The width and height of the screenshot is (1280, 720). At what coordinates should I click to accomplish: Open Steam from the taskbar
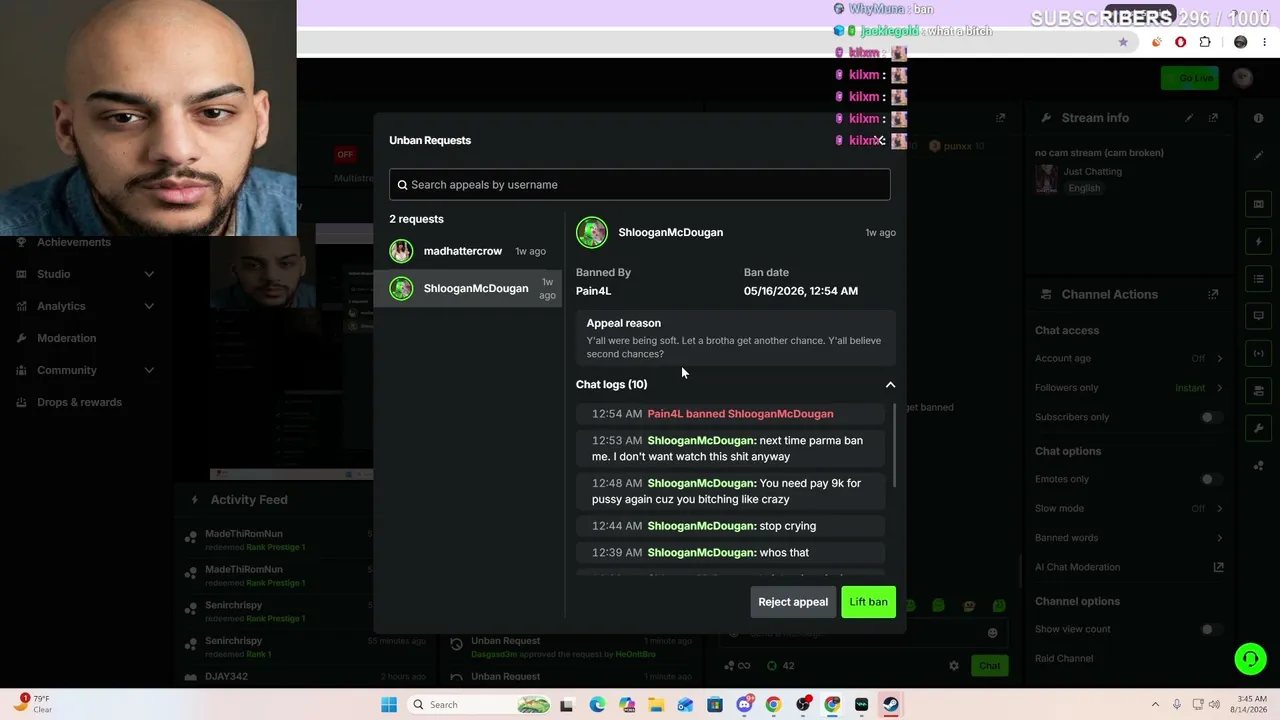[891, 705]
